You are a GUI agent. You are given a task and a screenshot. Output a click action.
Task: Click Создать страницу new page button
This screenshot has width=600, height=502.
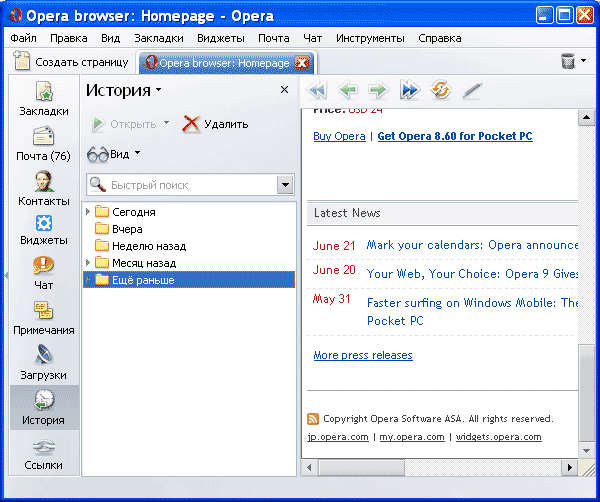[x=71, y=62]
